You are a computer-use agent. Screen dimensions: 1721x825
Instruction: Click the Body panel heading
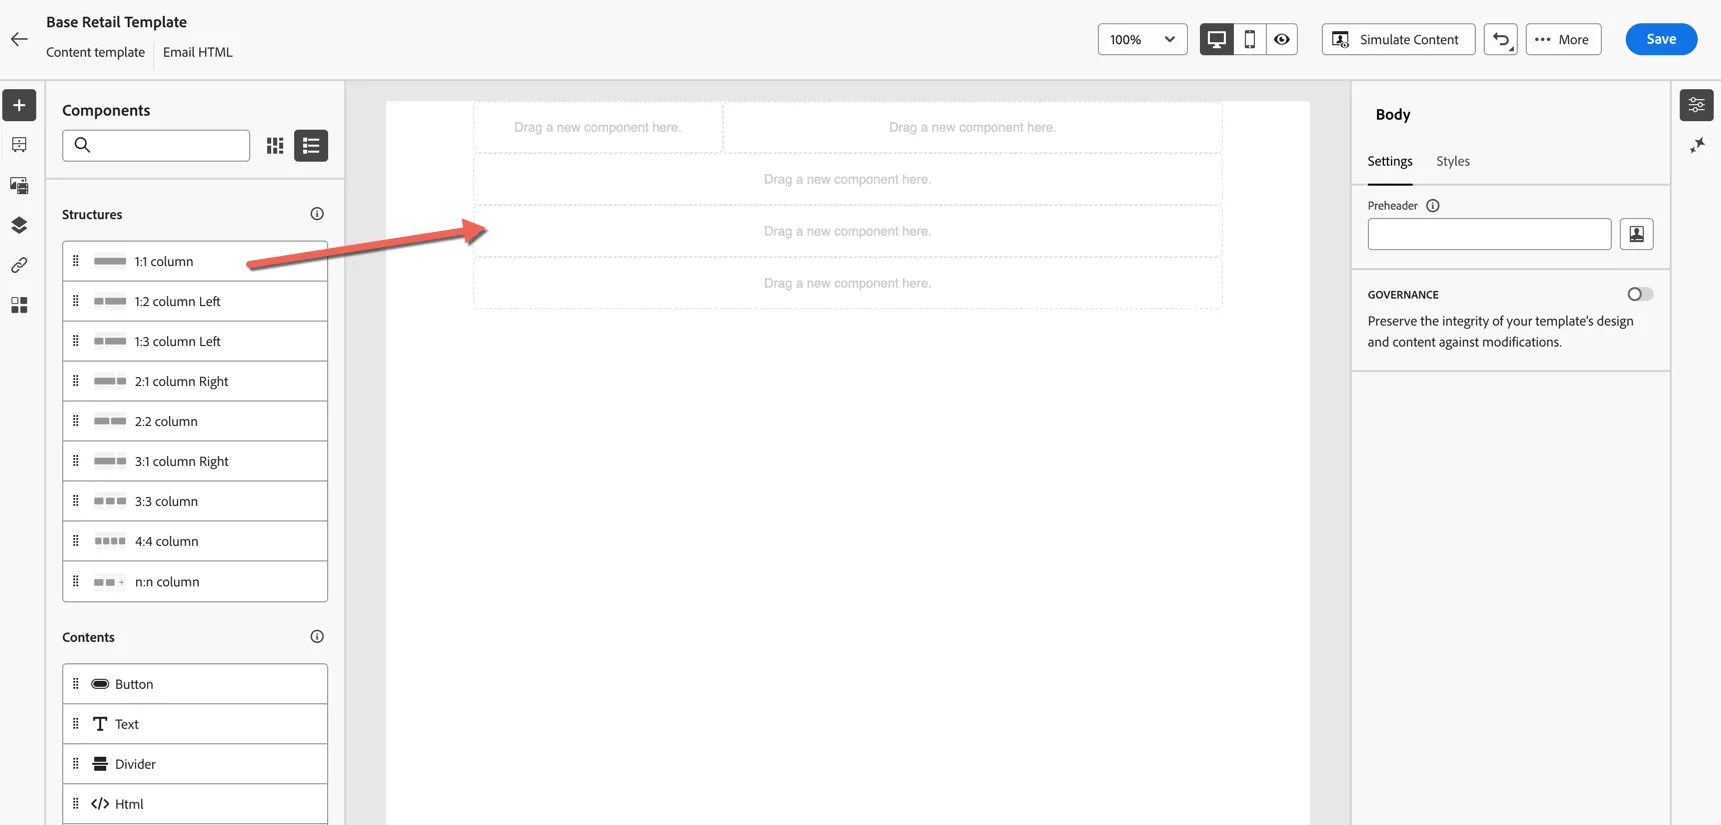[x=1393, y=114]
